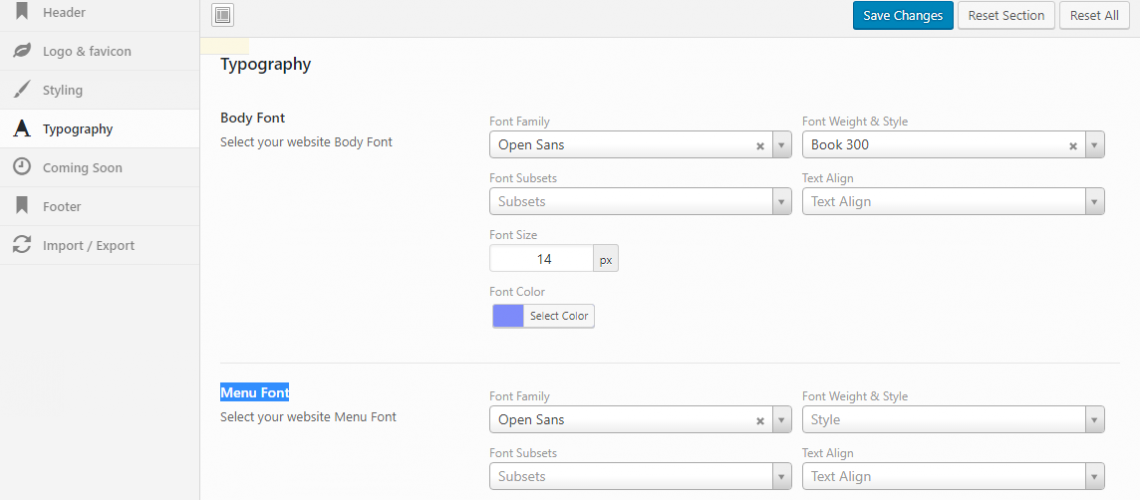The height and width of the screenshot is (500, 1140).
Task: Open Menu Font Weight & Style dropdown
Action: click(953, 419)
